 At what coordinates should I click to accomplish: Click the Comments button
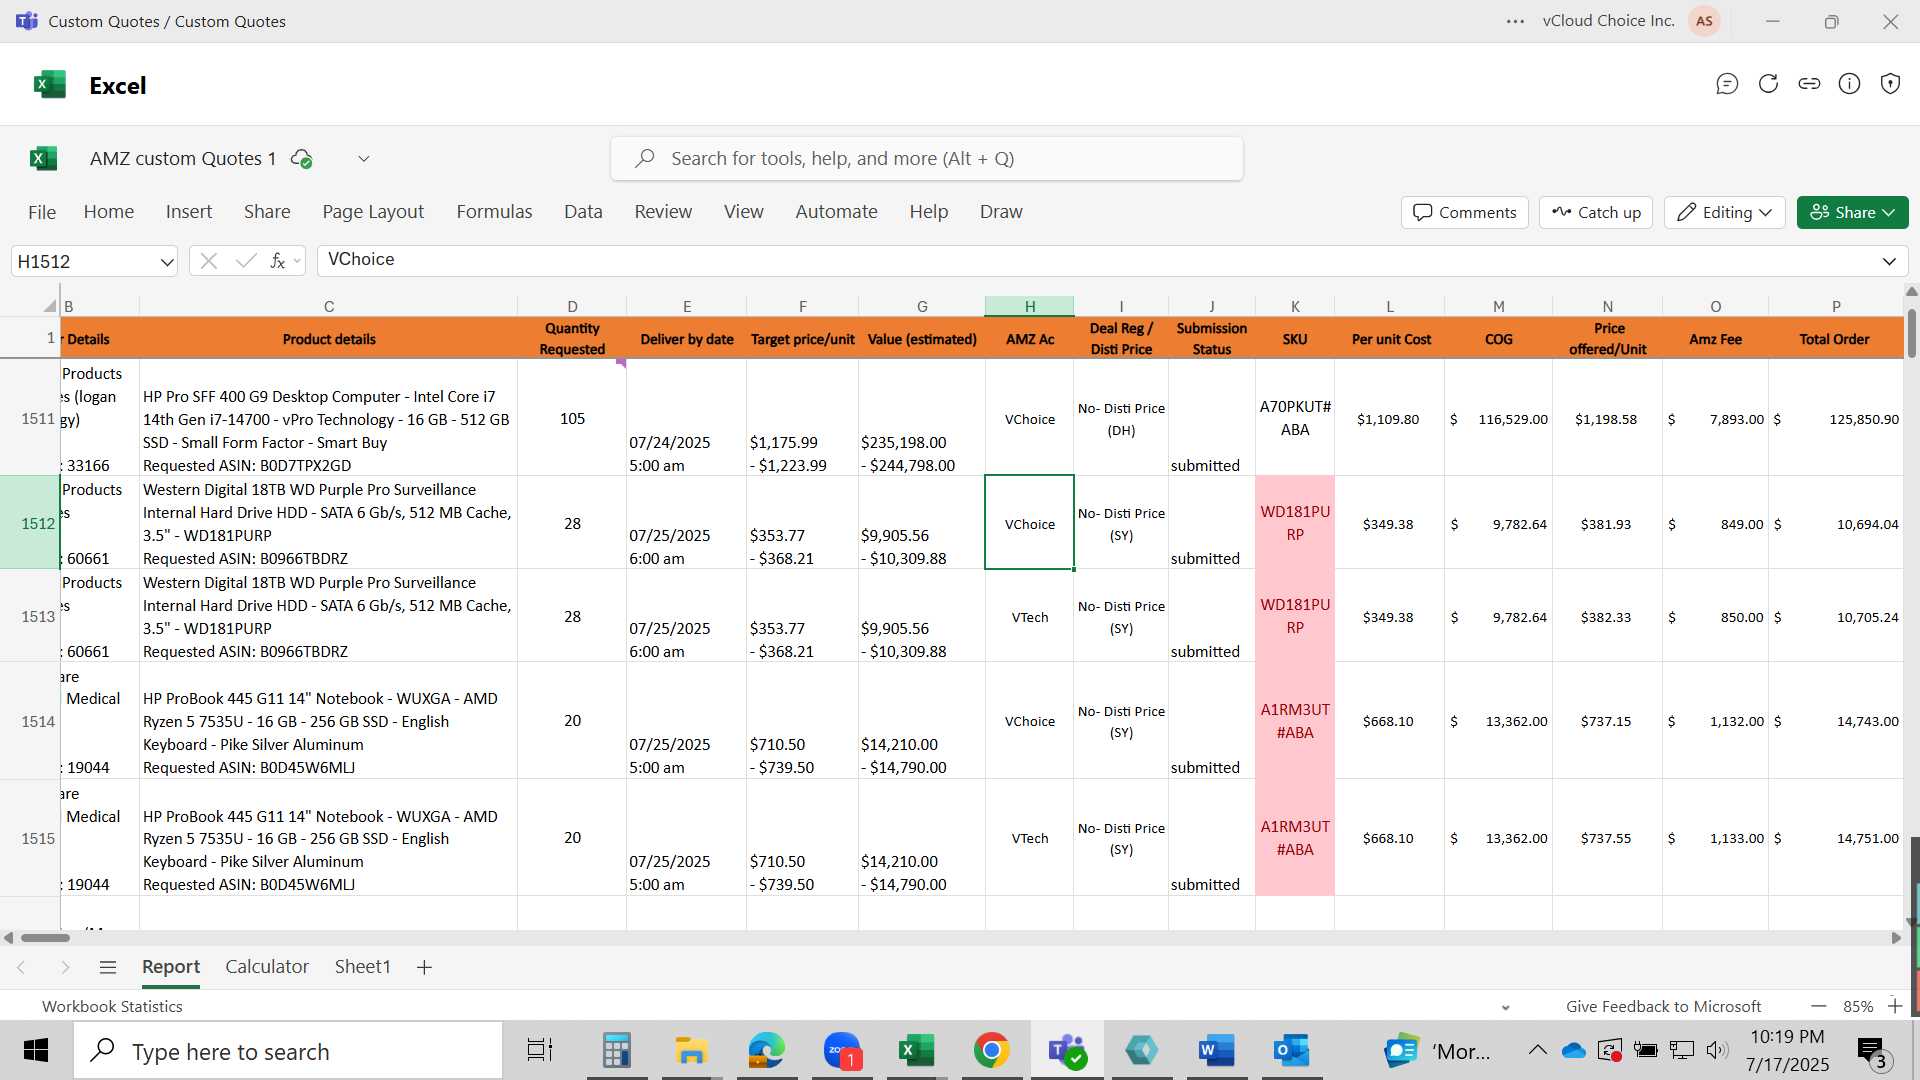tap(1465, 212)
